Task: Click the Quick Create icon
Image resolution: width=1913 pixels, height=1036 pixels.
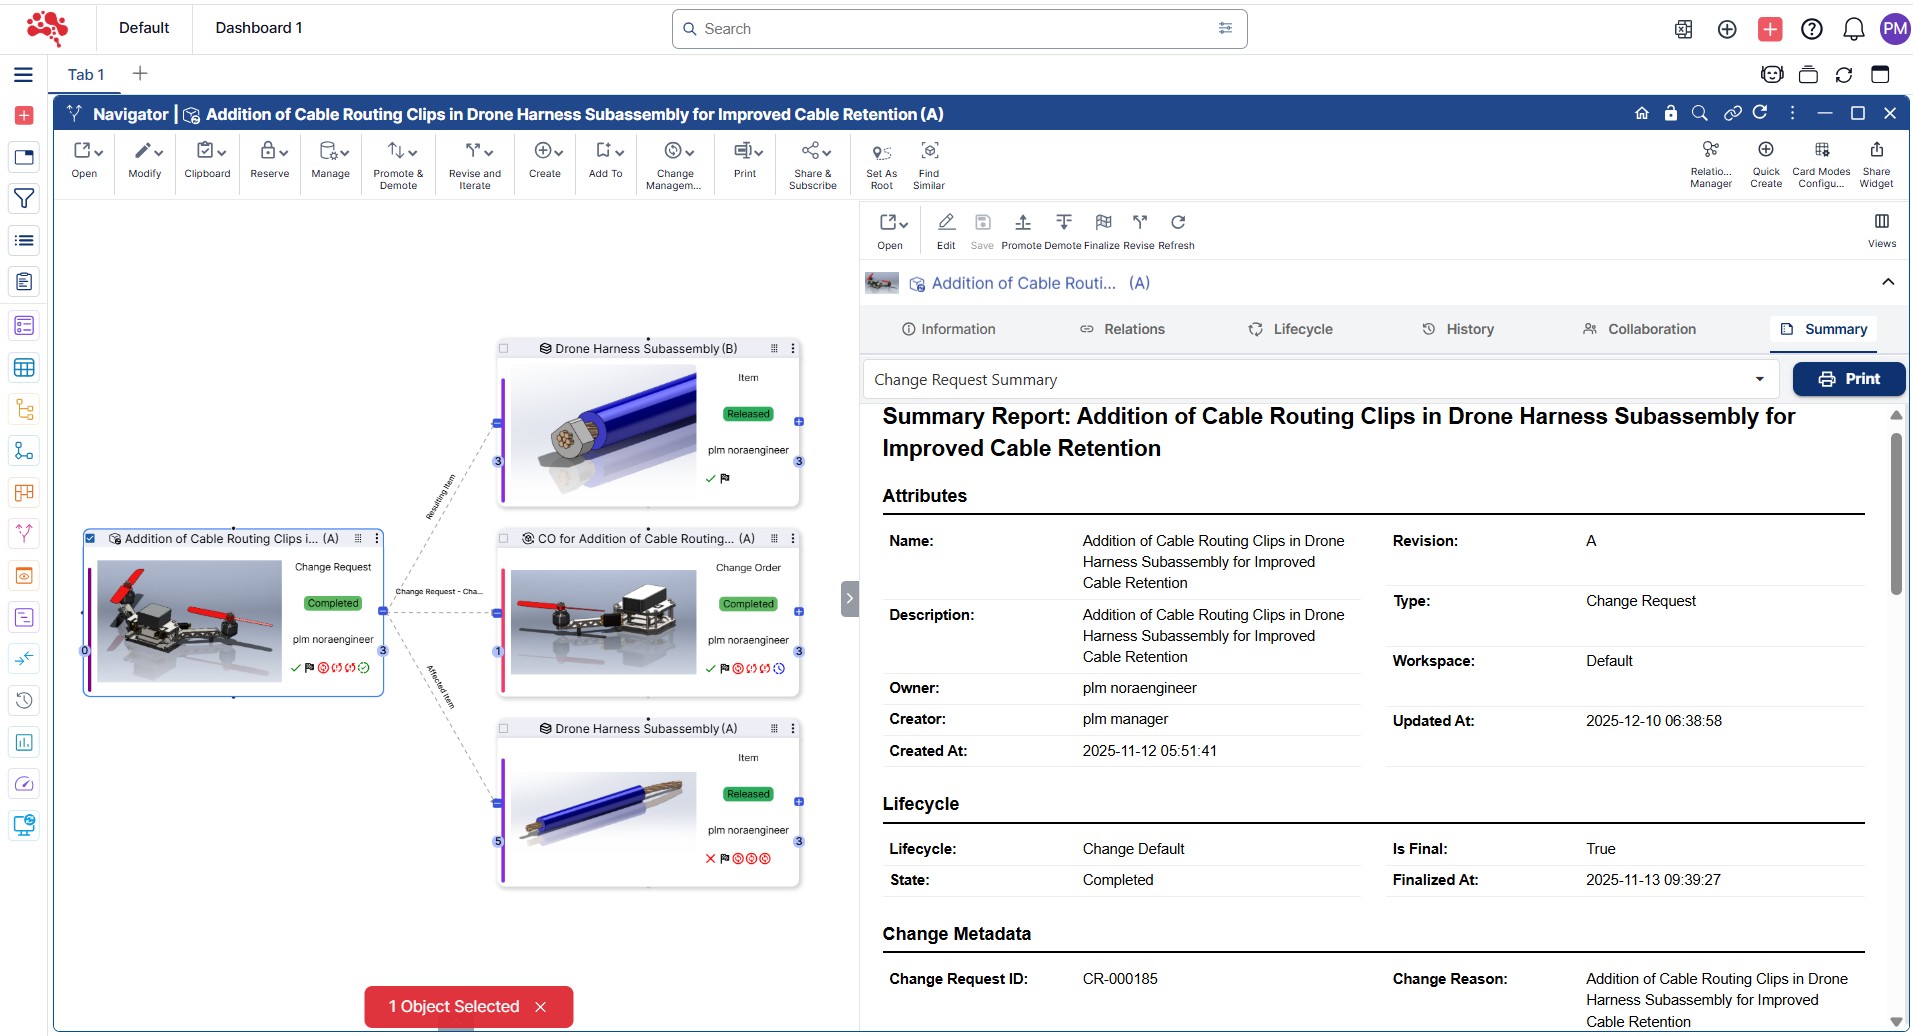Action: 1765,150
